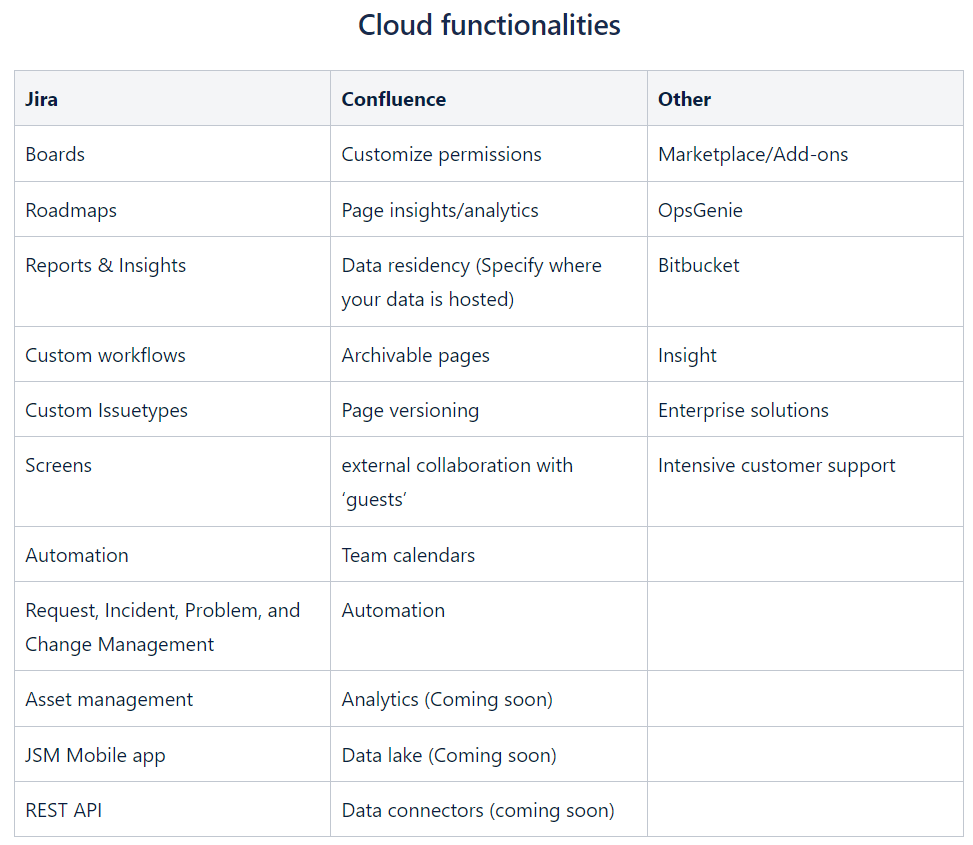Click the Bitbucket cell
The width and height of the screenshot is (973, 845).
(805, 282)
